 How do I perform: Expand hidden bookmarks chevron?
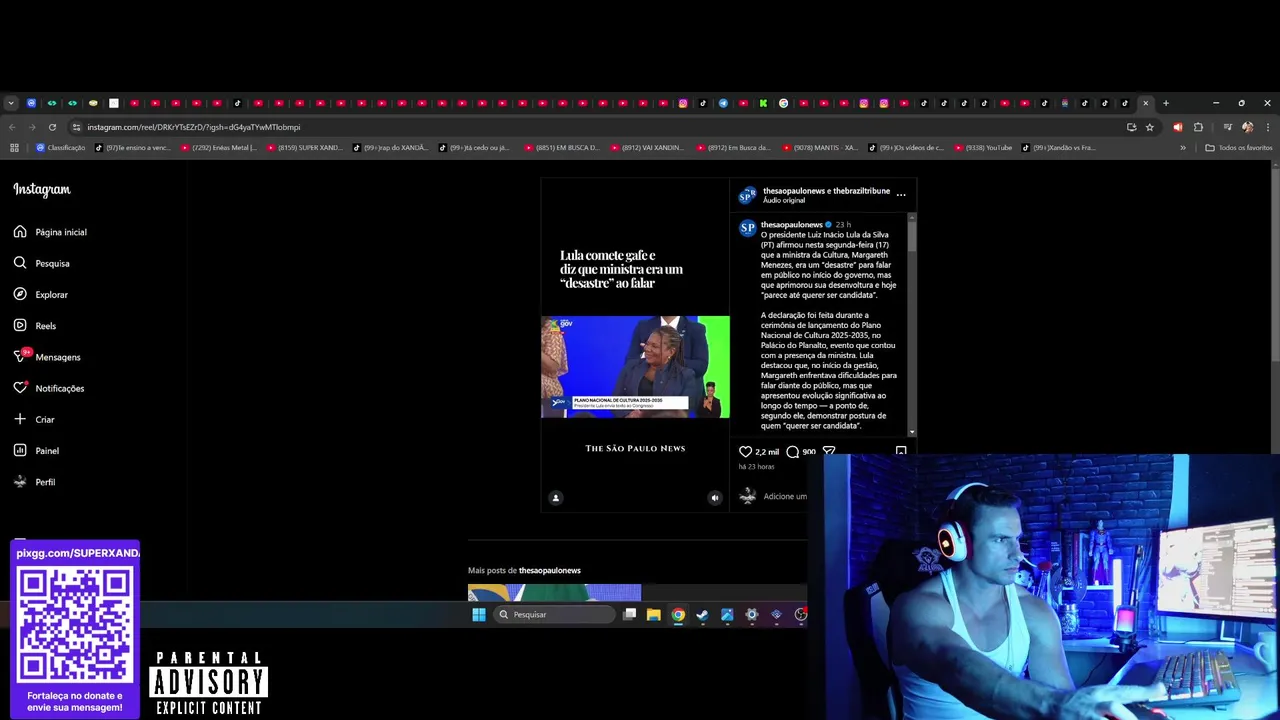[1183, 148]
